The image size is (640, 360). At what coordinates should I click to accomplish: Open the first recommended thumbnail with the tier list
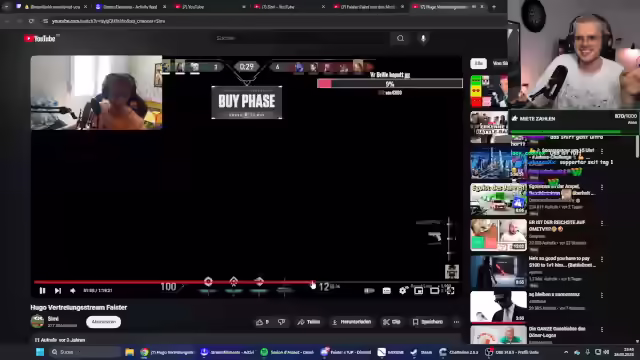489,91
